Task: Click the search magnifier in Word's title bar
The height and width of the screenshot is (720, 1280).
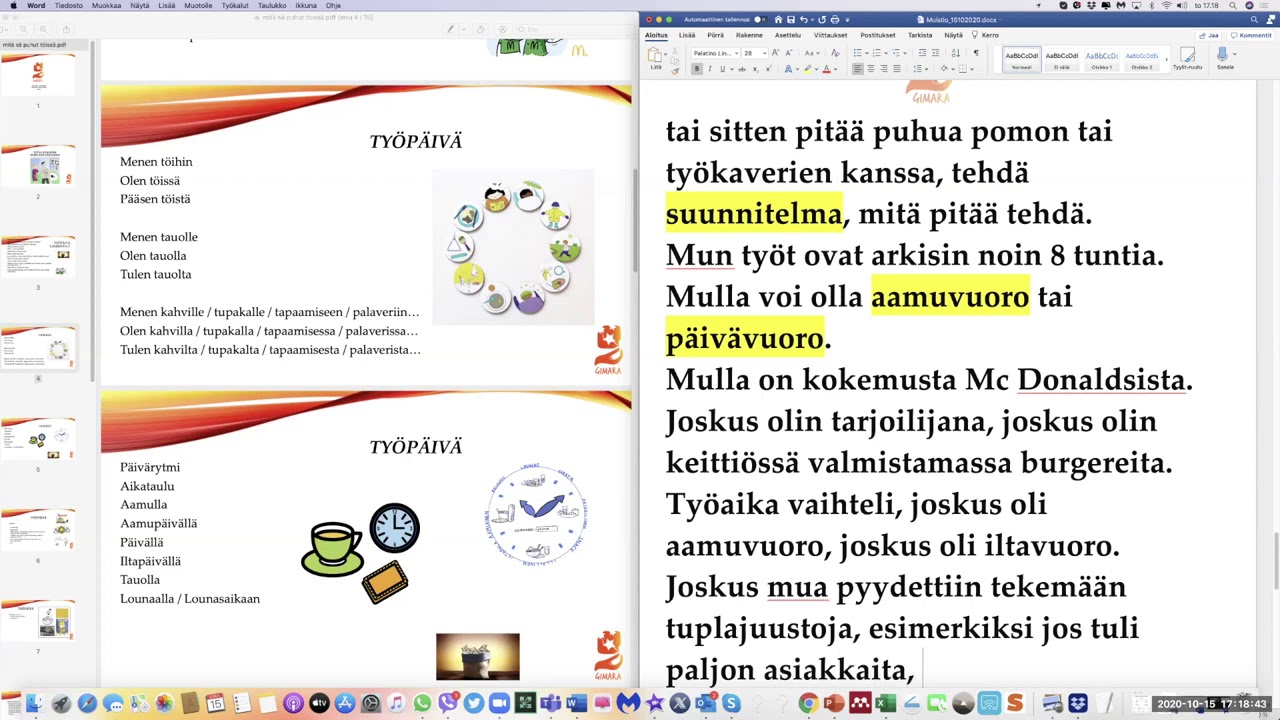Action: 1254,19
